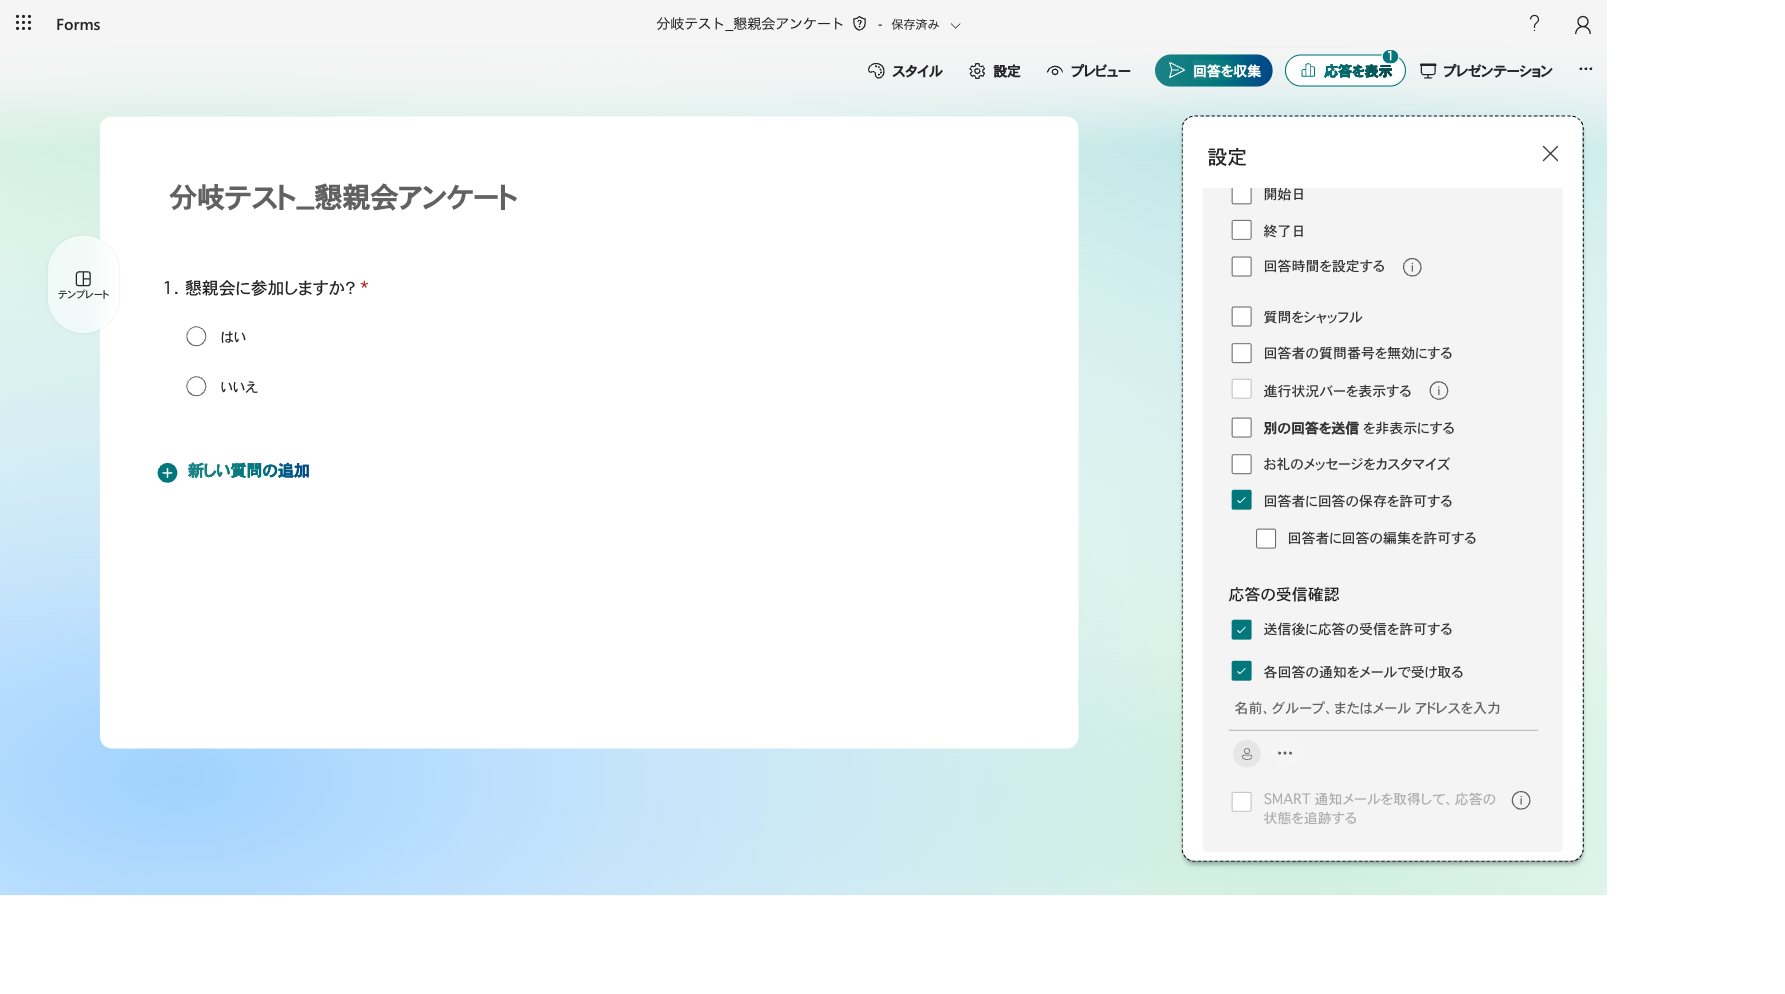The width and height of the screenshot is (1785, 994).
Task: Enable 別の回答を送信 を非表示にする checkbox
Action: point(1241,427)
